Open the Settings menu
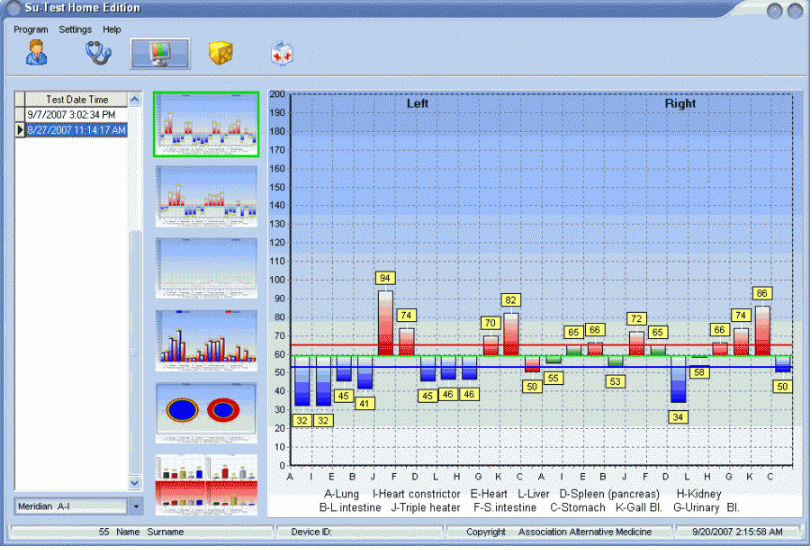The image size is (812, 550). click(x=75, y=30)
